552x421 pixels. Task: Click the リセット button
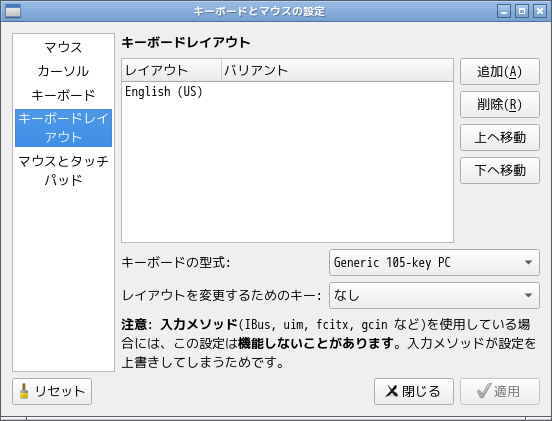(x=52, y=391)
